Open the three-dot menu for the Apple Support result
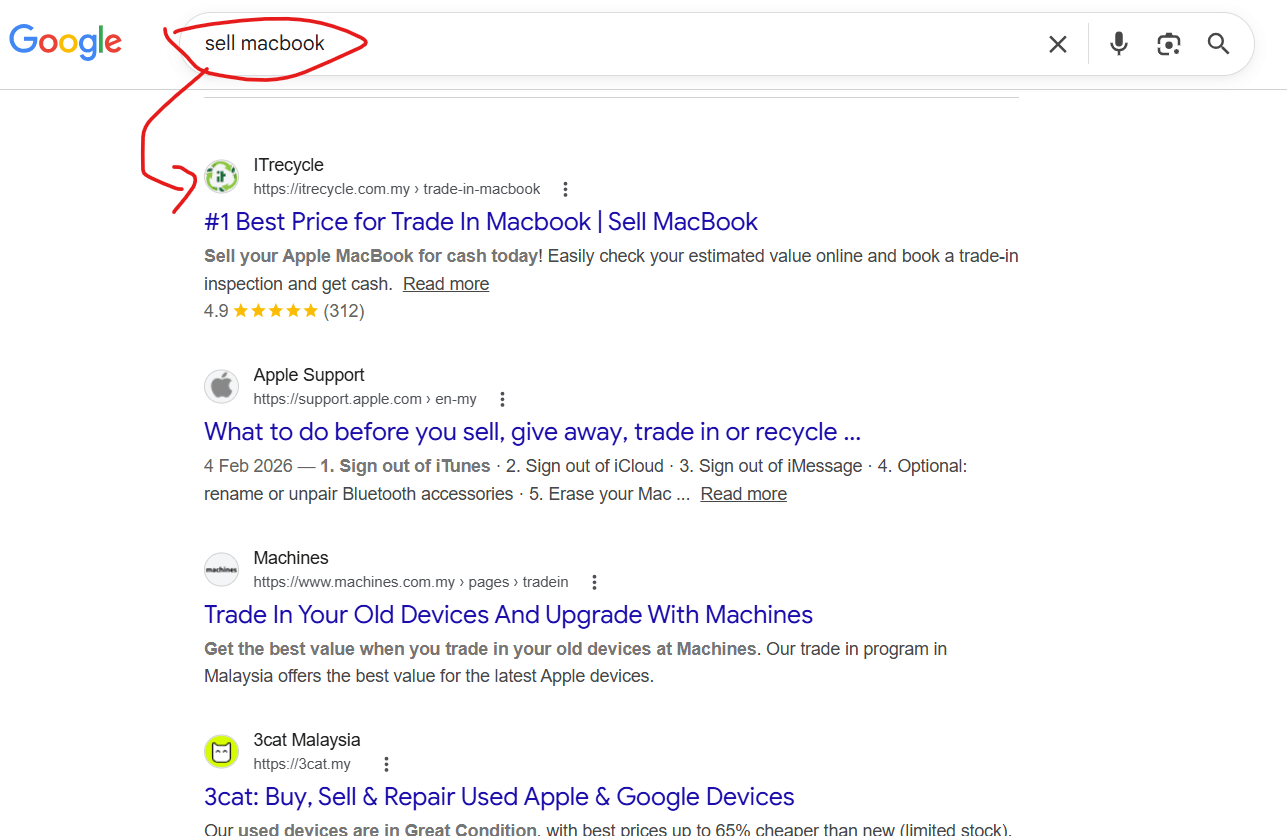Viewport: 1287px width, 836px height. [502, 399]
